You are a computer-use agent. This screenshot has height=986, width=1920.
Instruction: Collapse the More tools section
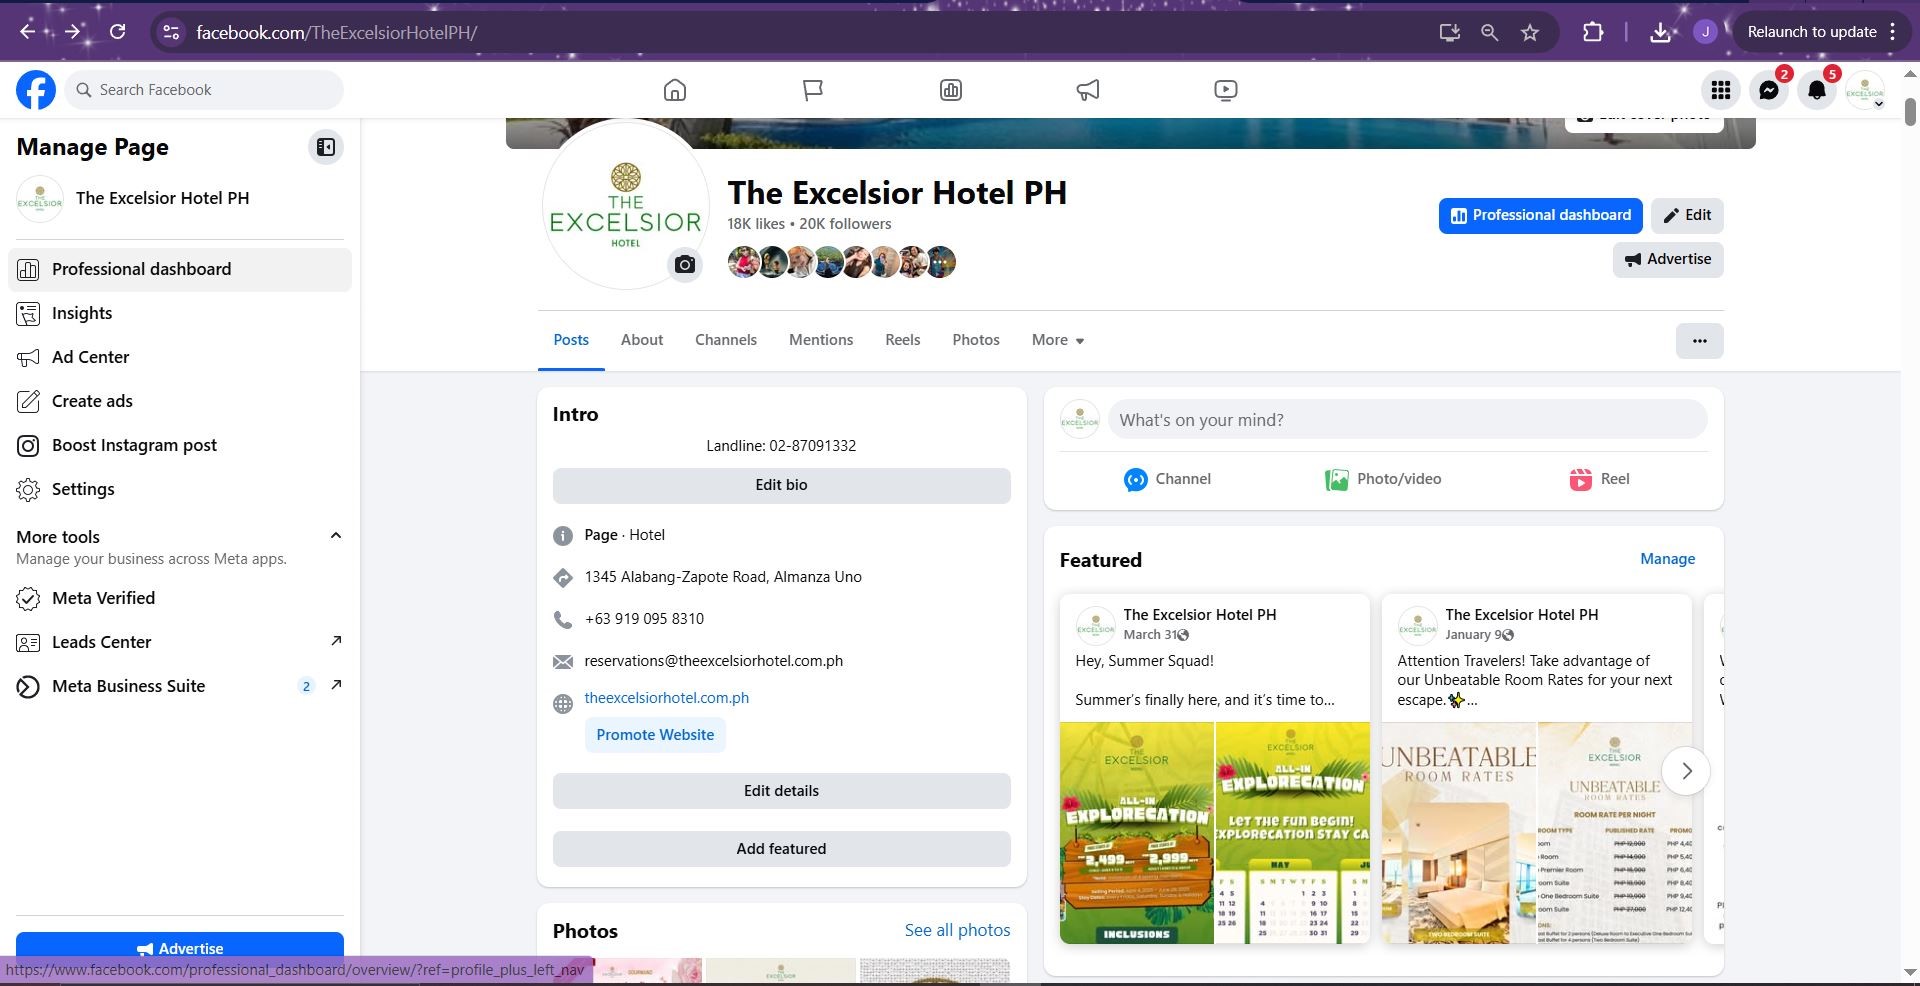(x=336, y=536)
